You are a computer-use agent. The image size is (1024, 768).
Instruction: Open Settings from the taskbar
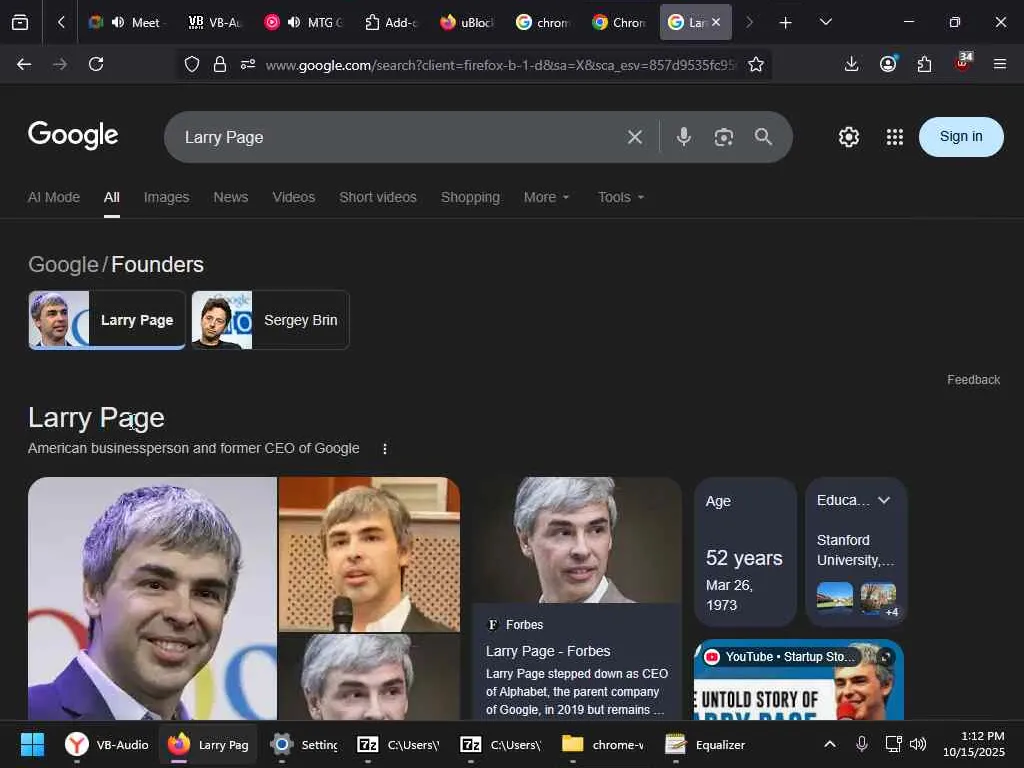click(x=304, y=744)
